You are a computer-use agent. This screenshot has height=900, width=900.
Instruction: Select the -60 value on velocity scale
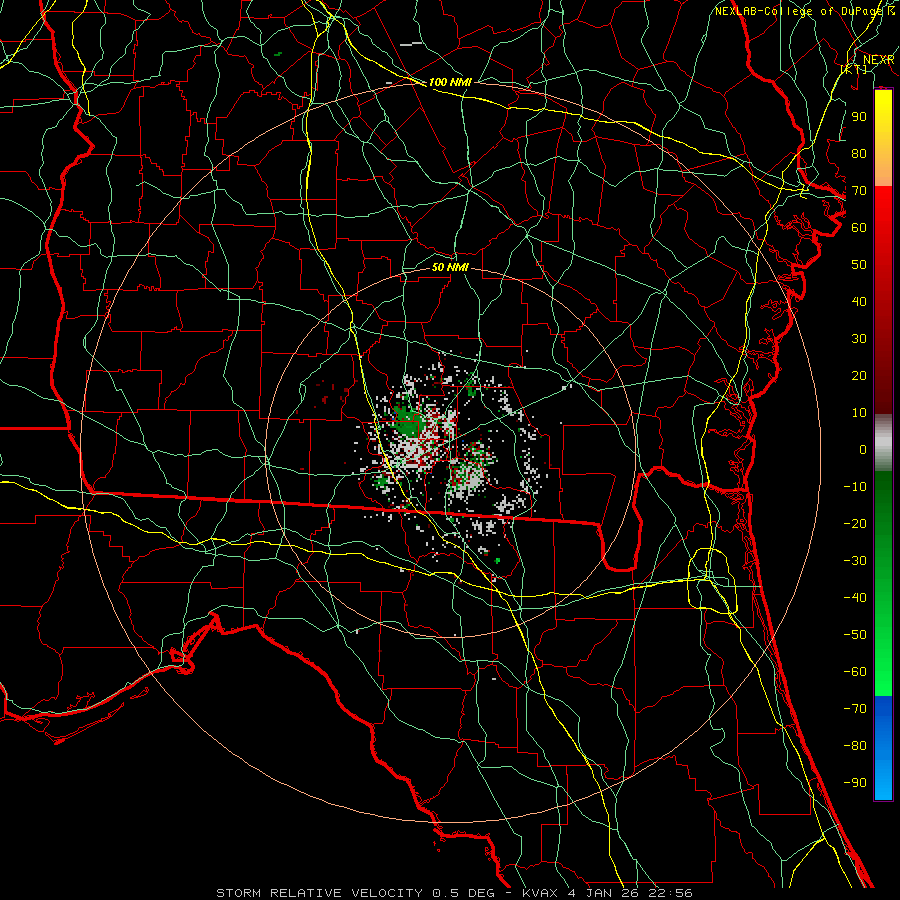855,672
